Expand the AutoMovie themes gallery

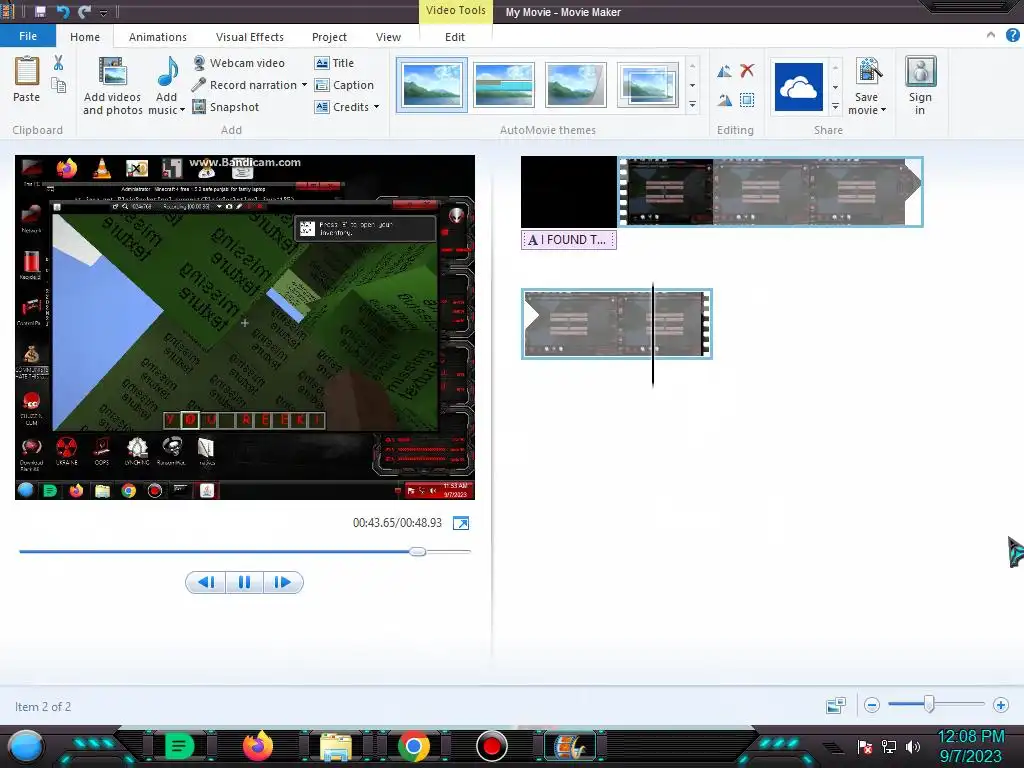(692, 104)
